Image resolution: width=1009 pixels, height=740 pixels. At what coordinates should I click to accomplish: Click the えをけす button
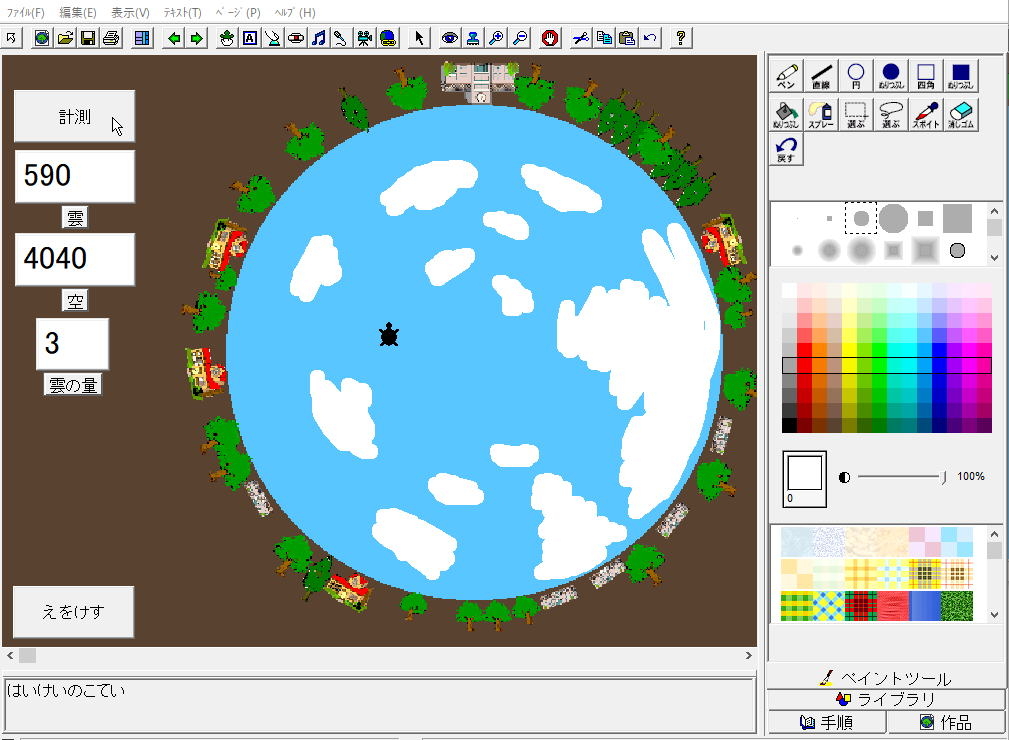(73, 612)
